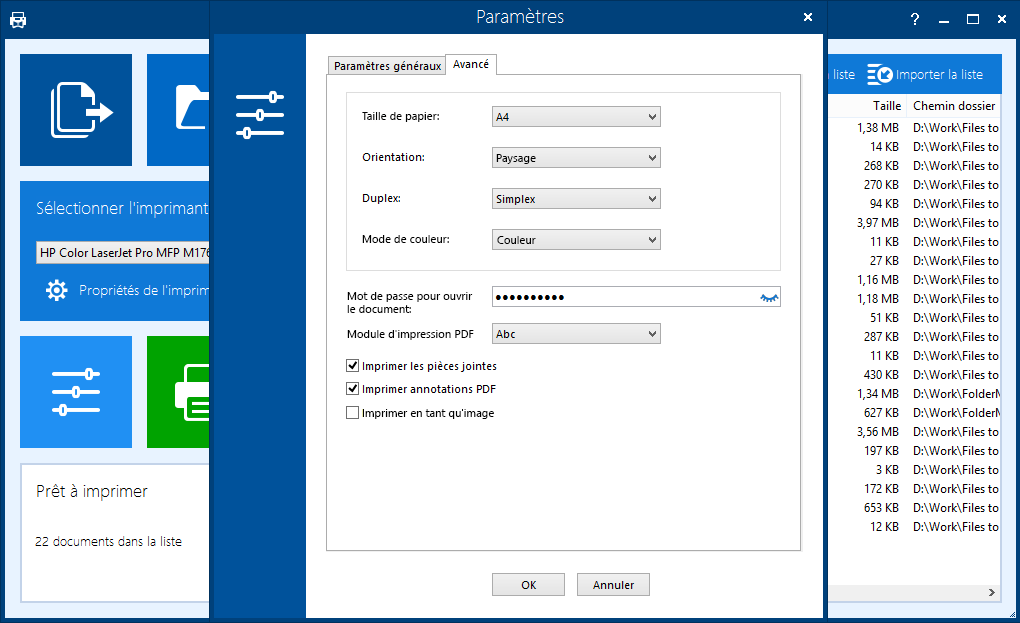Select the Avancé tab
The image size is (1020, 623).
[x=470, y=63]
